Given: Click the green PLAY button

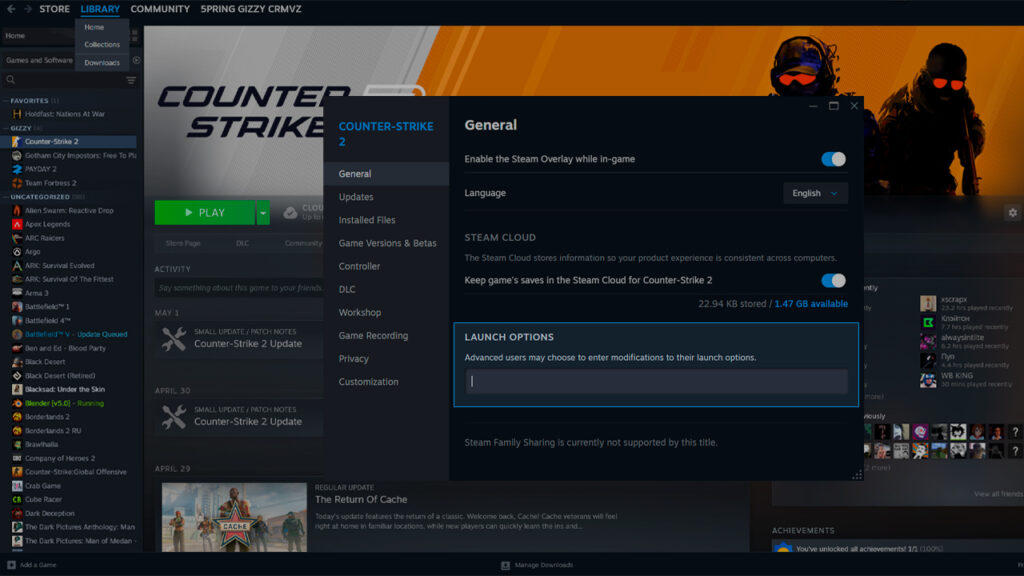Looking at the screenshot, I should click(x=204, y=213).
